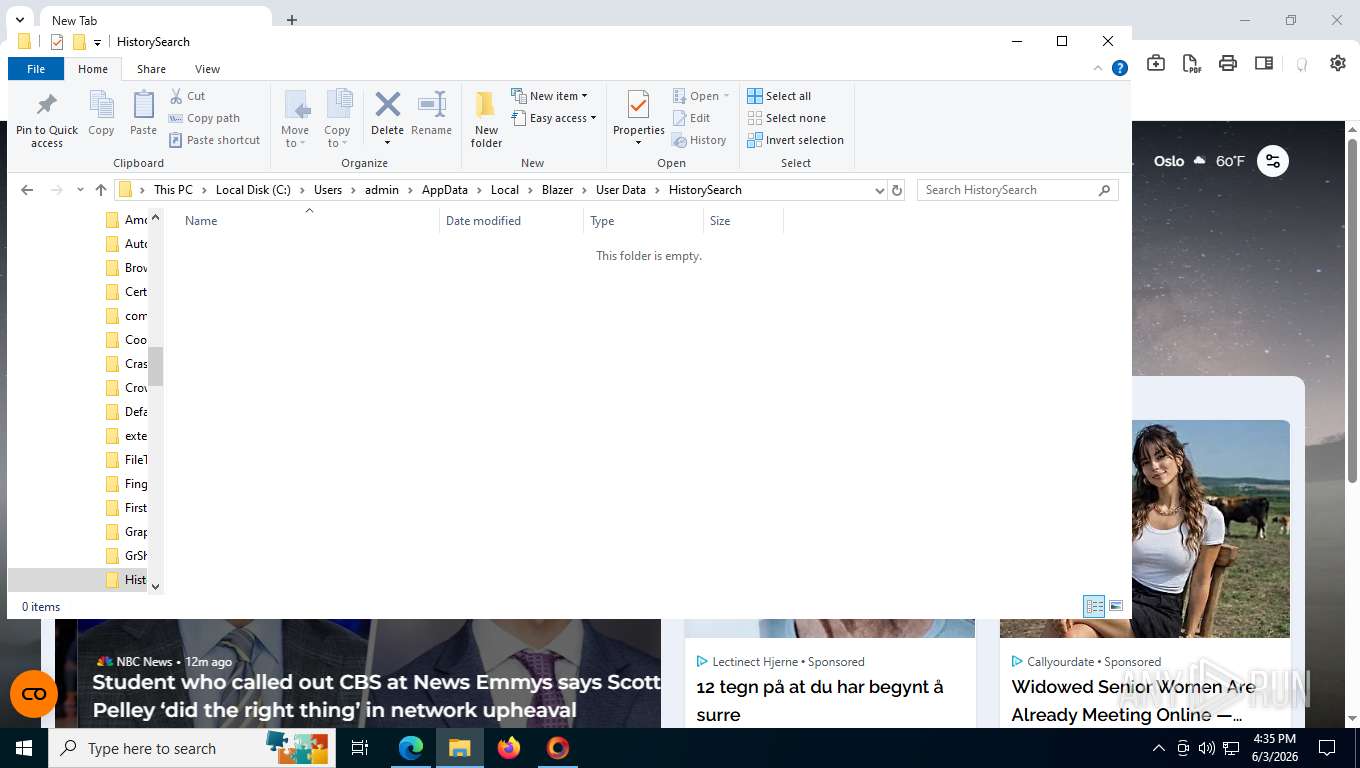1360x768 pixels.
Task: Expand address bar history dropdown
Action: click(880, 190)
